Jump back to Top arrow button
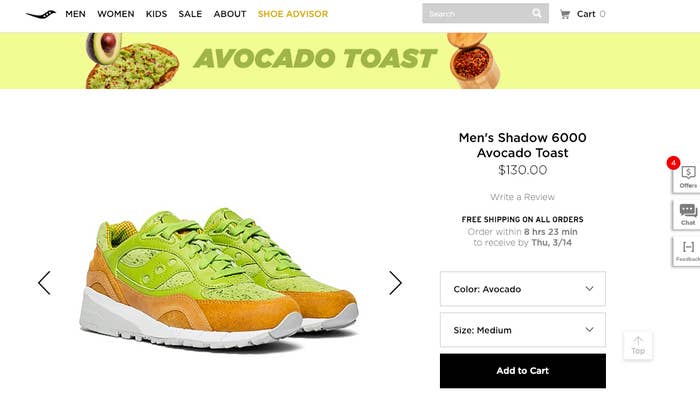 (x=638, y=345)
